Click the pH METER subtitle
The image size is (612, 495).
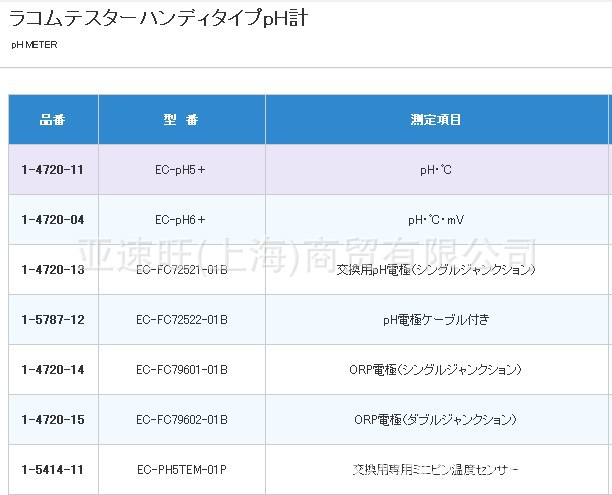pos(34,45)
